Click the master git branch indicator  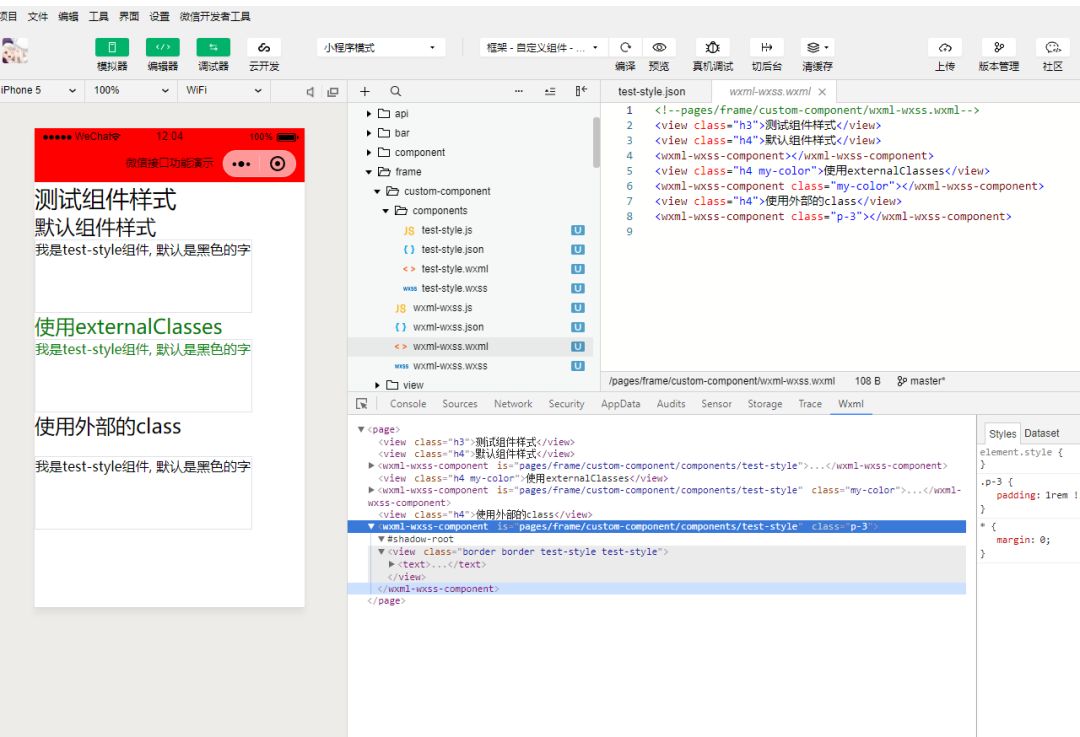tap(921, 381)
